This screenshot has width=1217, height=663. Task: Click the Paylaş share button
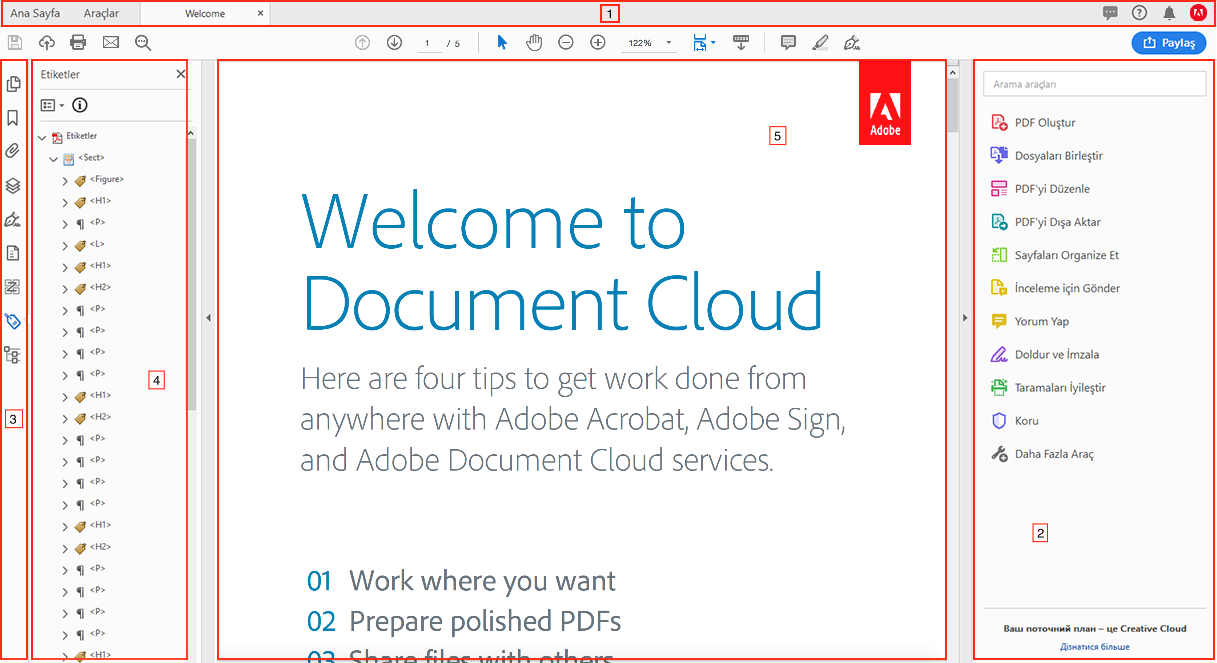(x=1169, y=43)
